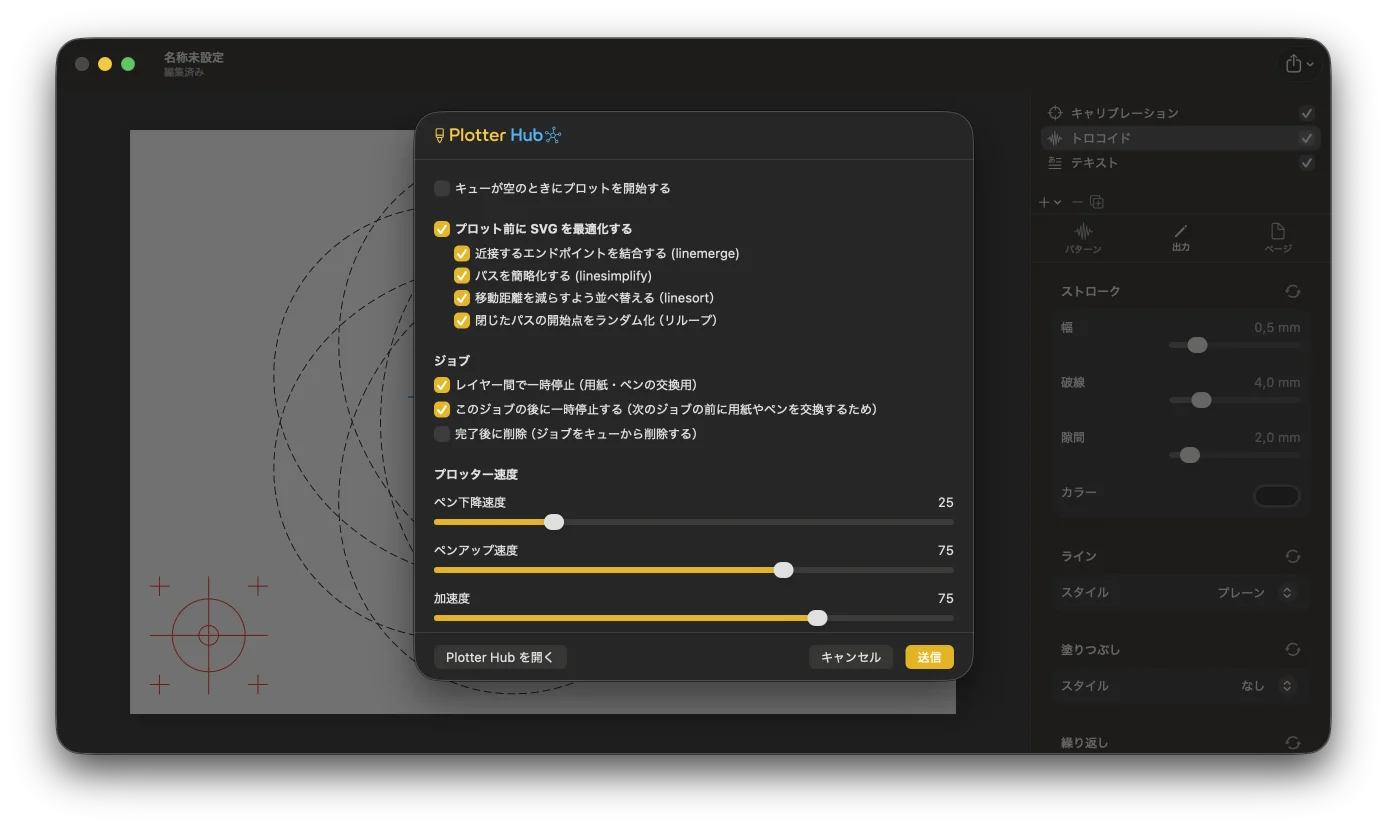Click the 破線 dash length slider
Screen dimensions: 1387x828
tap(1234, 400)
